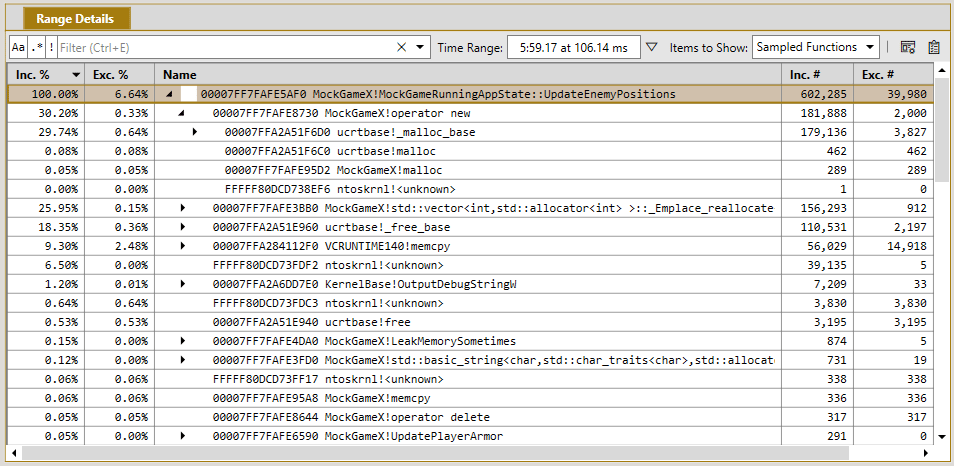Select the UpdateEnemyPositions function row
This screenshot has width=954, height=466.
[470, 94]
